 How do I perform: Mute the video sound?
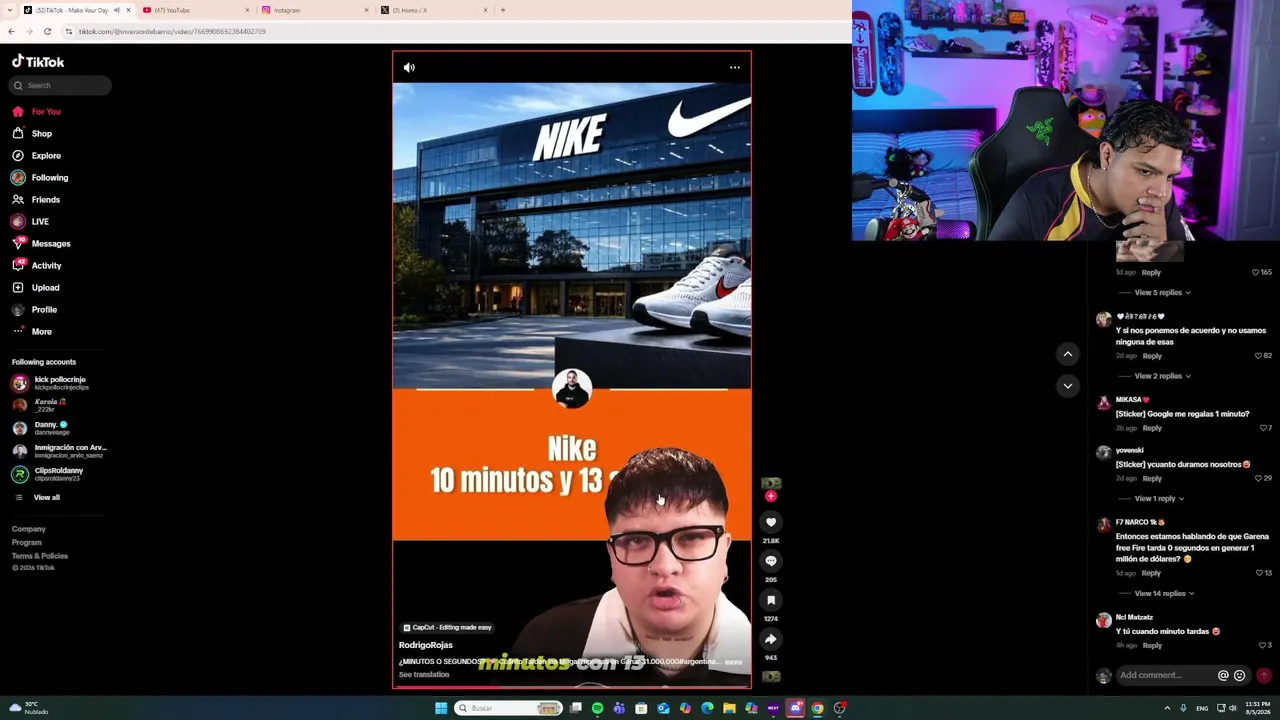[409, 67]
